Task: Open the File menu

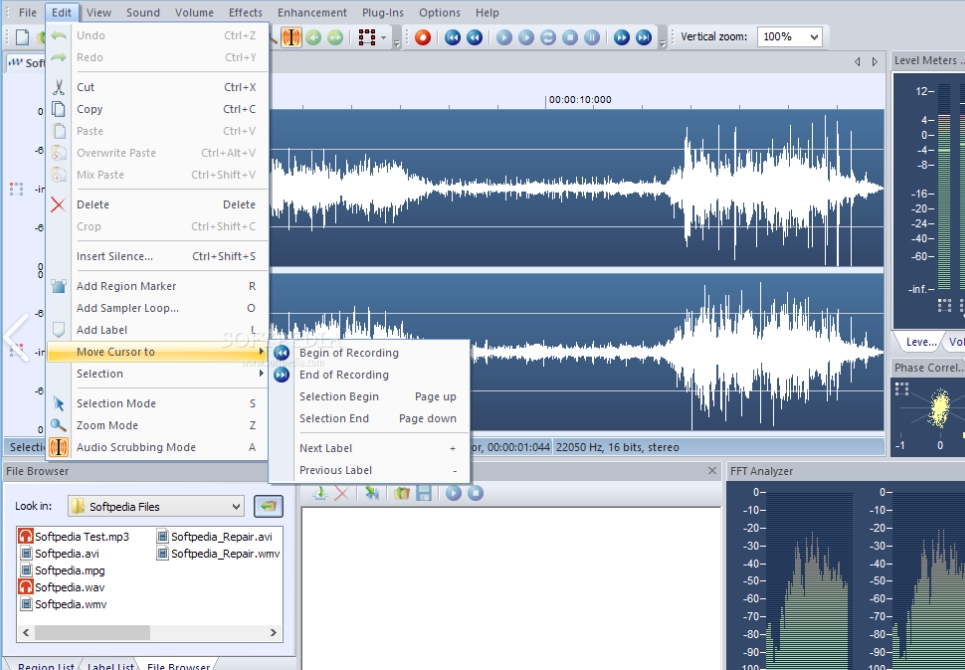Action: click(28, 12)
